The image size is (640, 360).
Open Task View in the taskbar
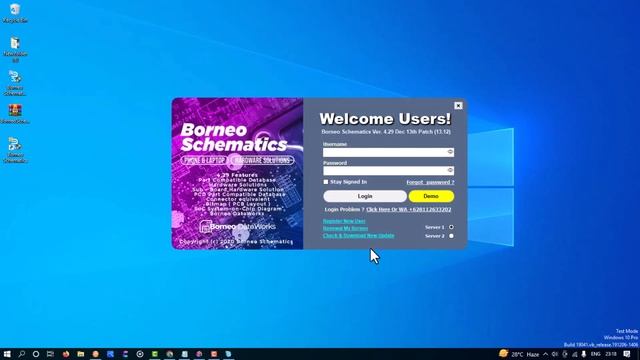point(50,354)
